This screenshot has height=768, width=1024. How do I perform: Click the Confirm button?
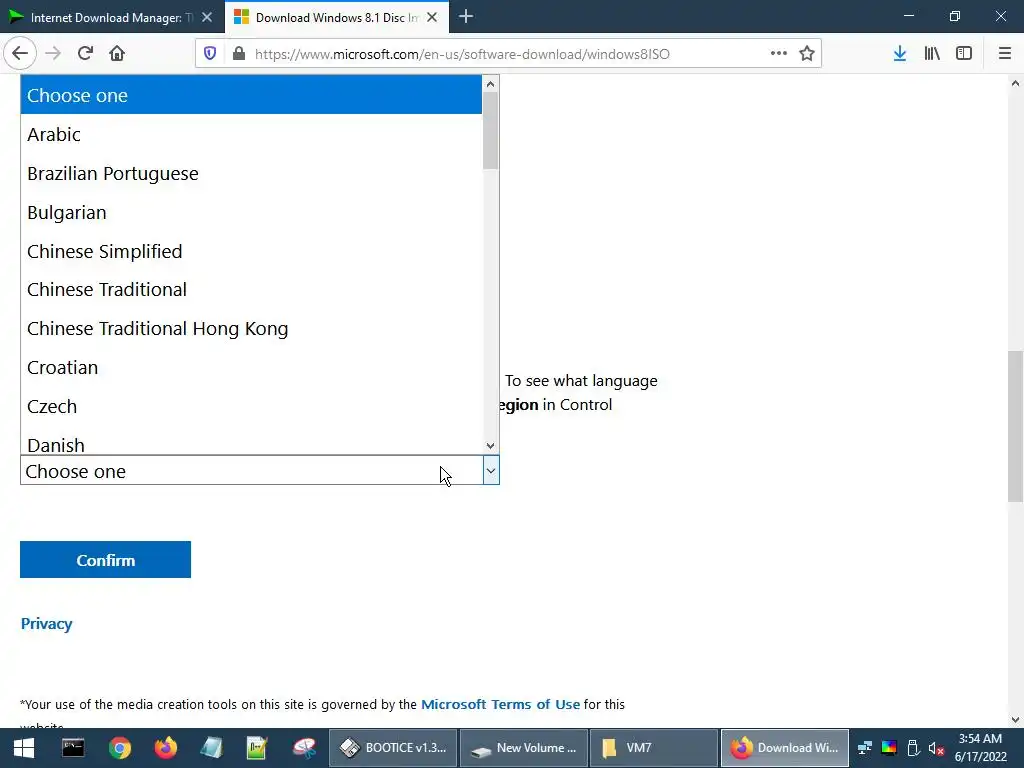(x=105, y=560)
